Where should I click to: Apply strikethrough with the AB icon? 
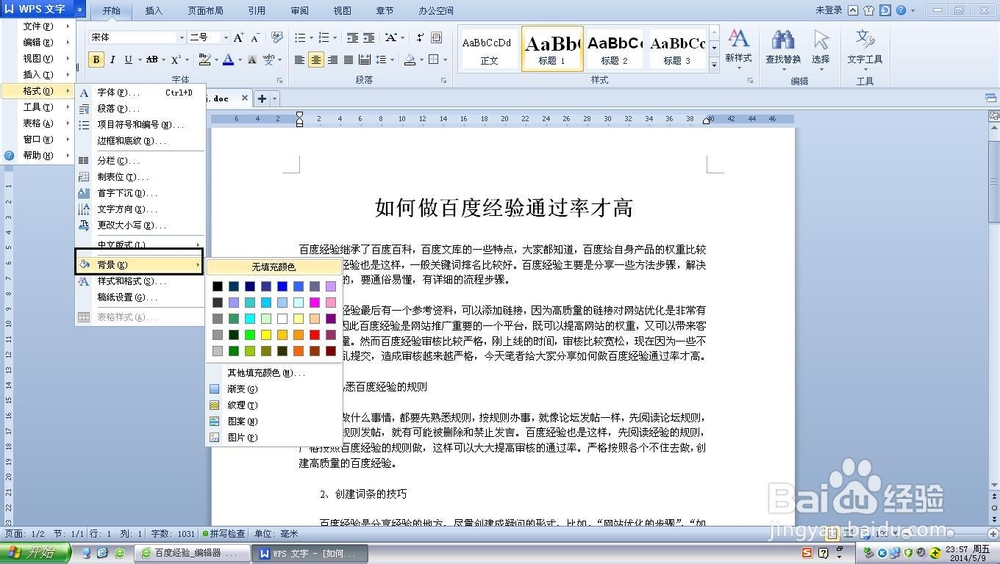tap(152, 59)
